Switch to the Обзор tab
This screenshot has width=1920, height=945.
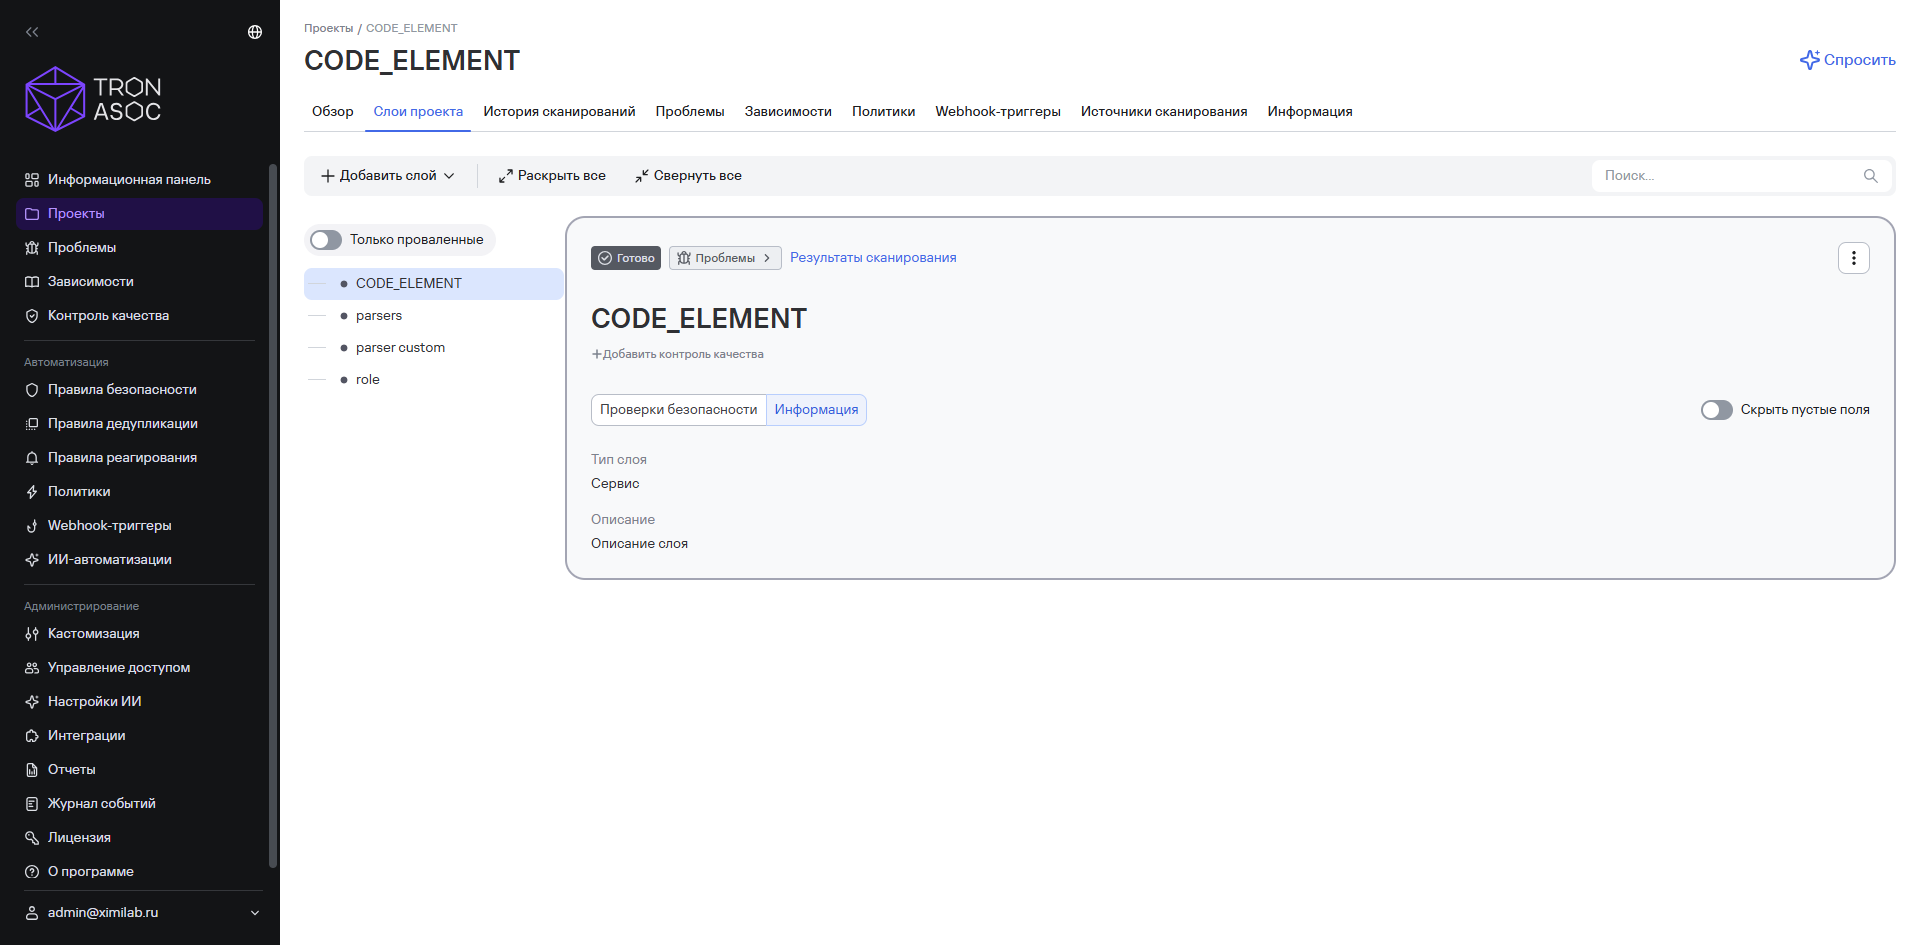[x=333, y=112]
